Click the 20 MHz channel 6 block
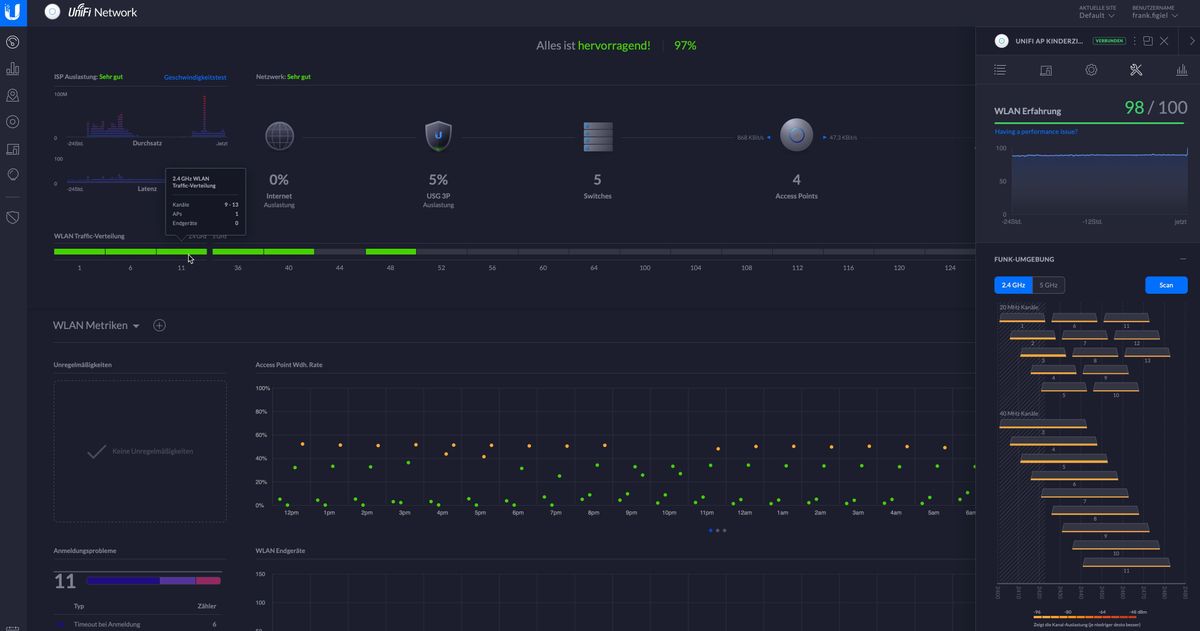 tap(1074, 318)
